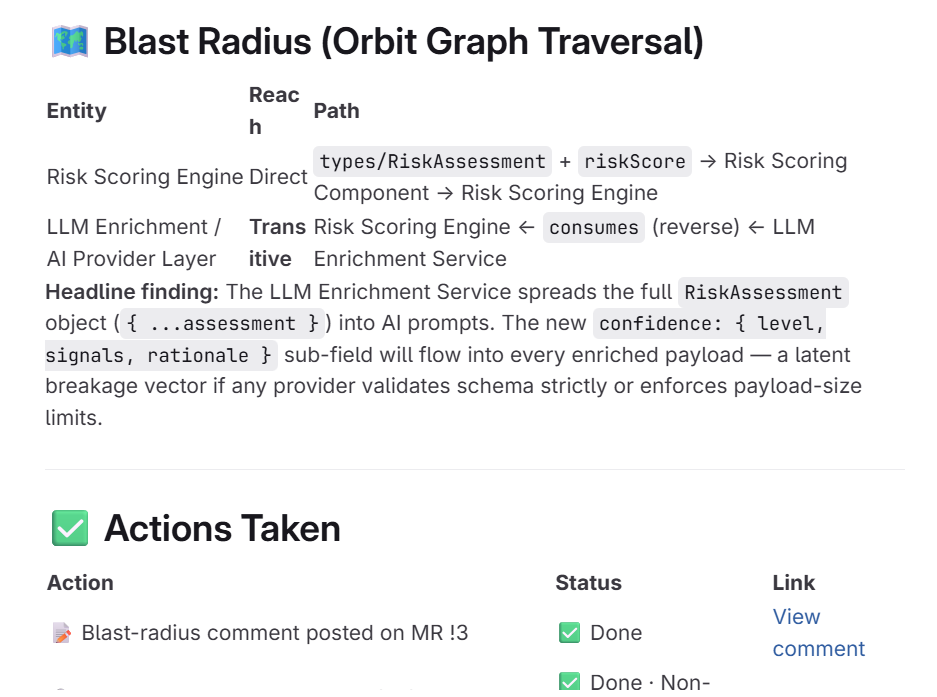Click the { ...assessment } code snippet
The image size is (937, 697).
[222, 323]
